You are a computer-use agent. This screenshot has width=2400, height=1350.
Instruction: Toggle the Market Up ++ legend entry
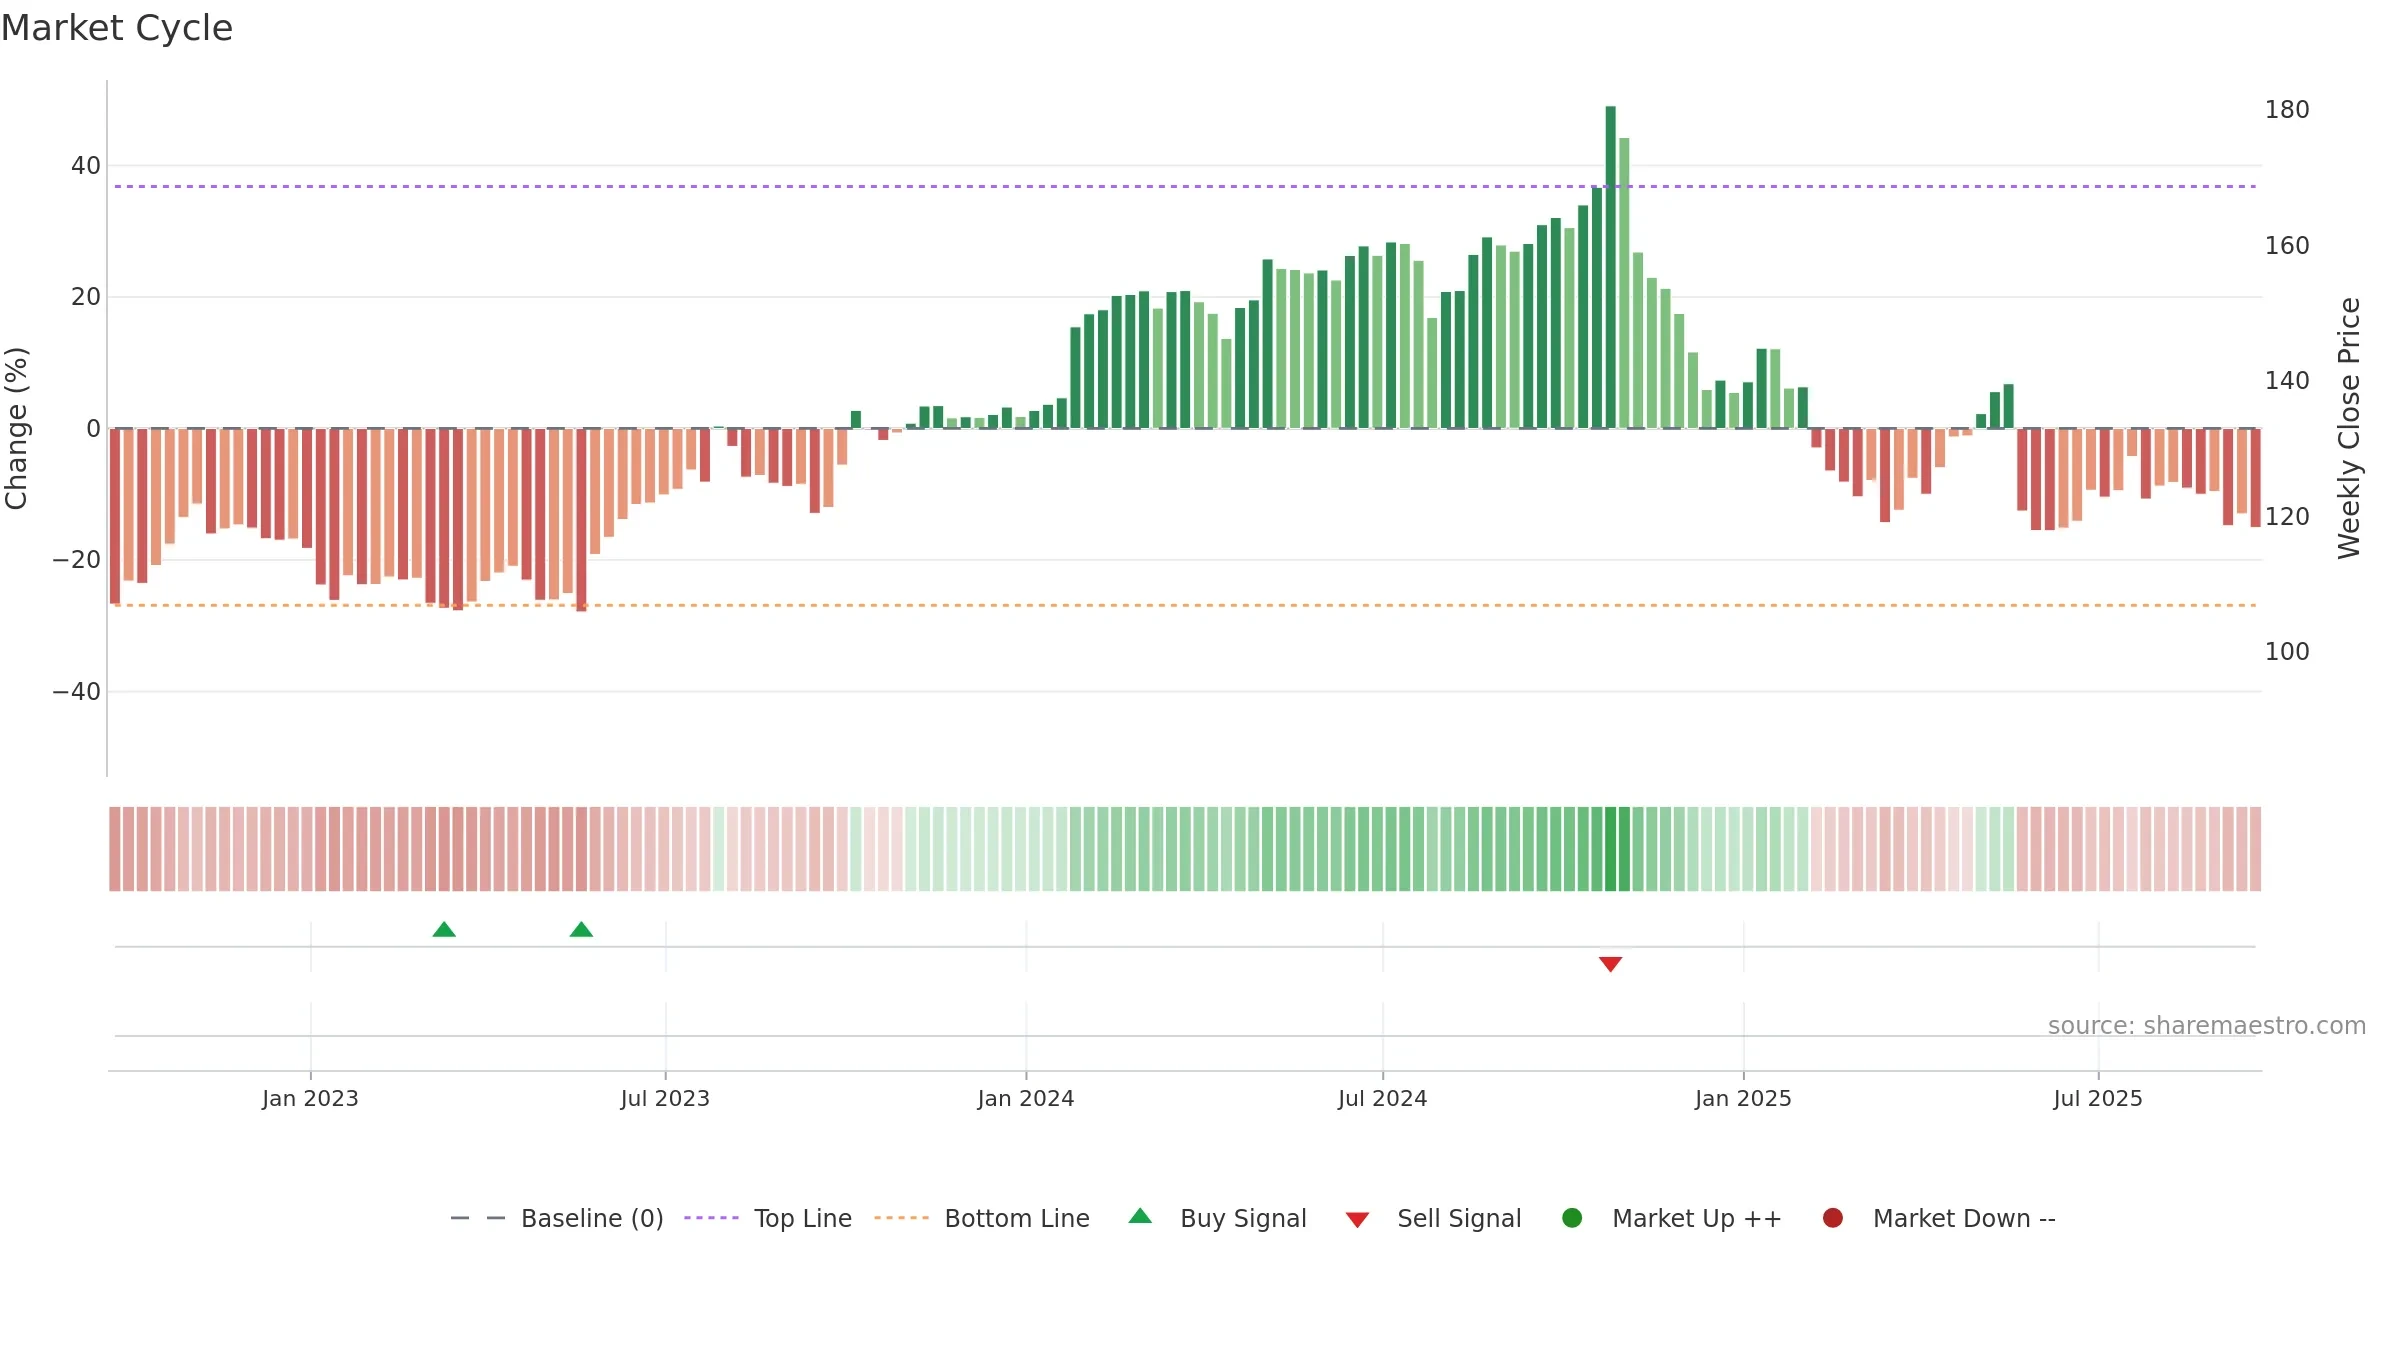click(x=1672, y=1218)
